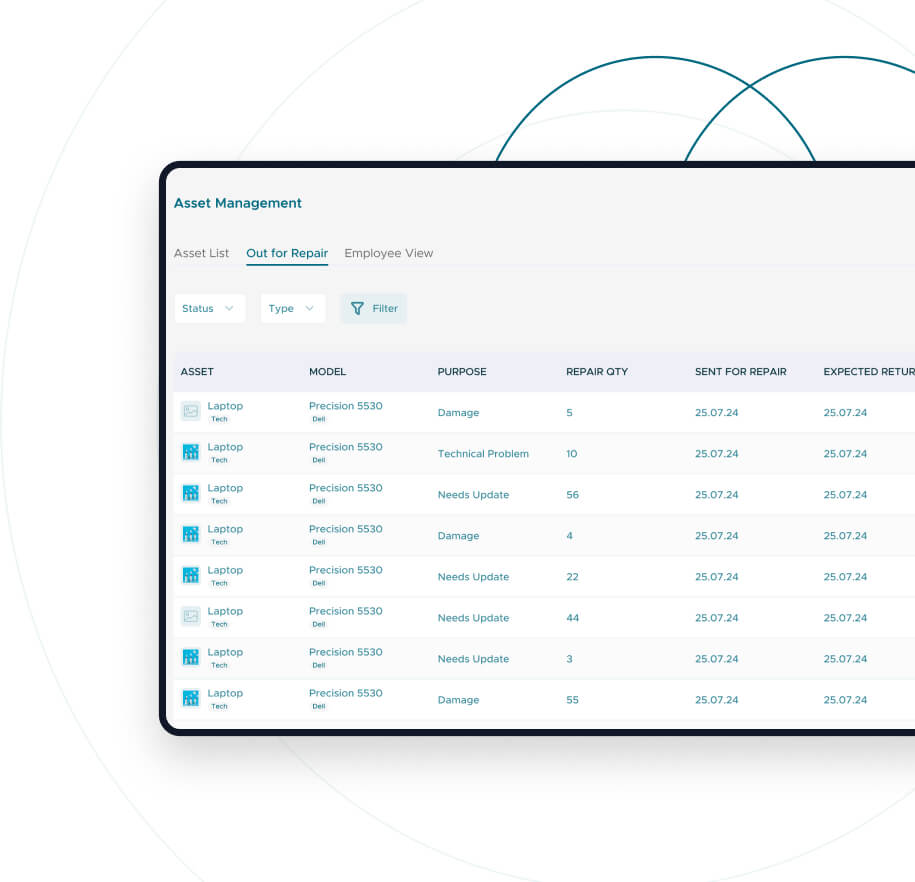Select the Out for Repair tab

(x=287, y=253)
